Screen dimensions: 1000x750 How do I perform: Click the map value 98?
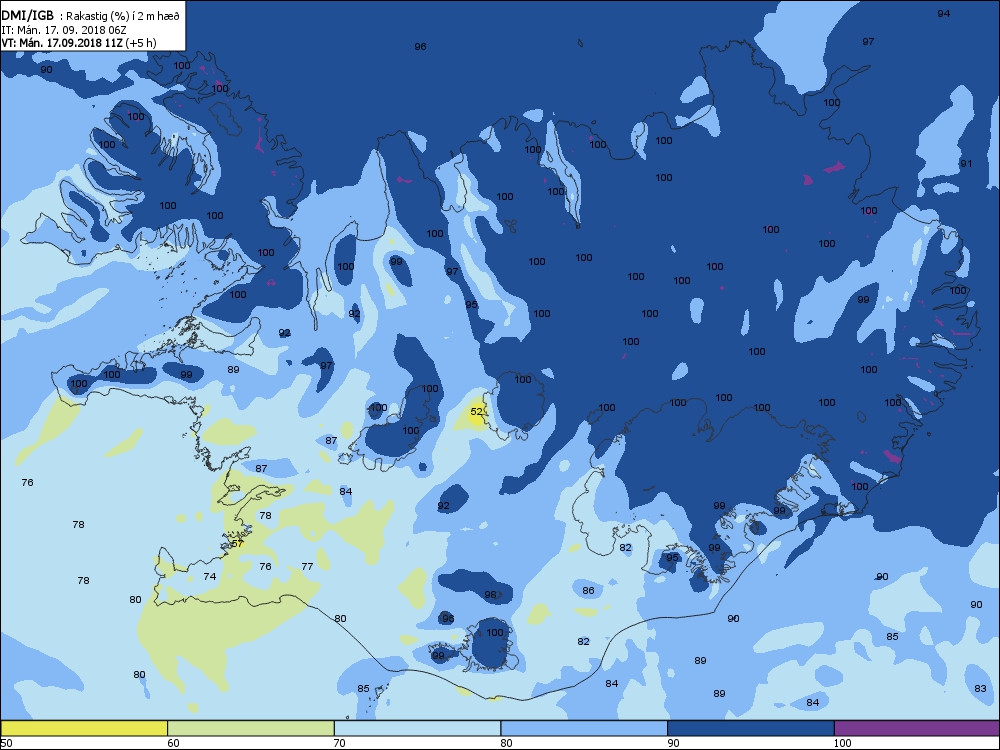point(490,595)
